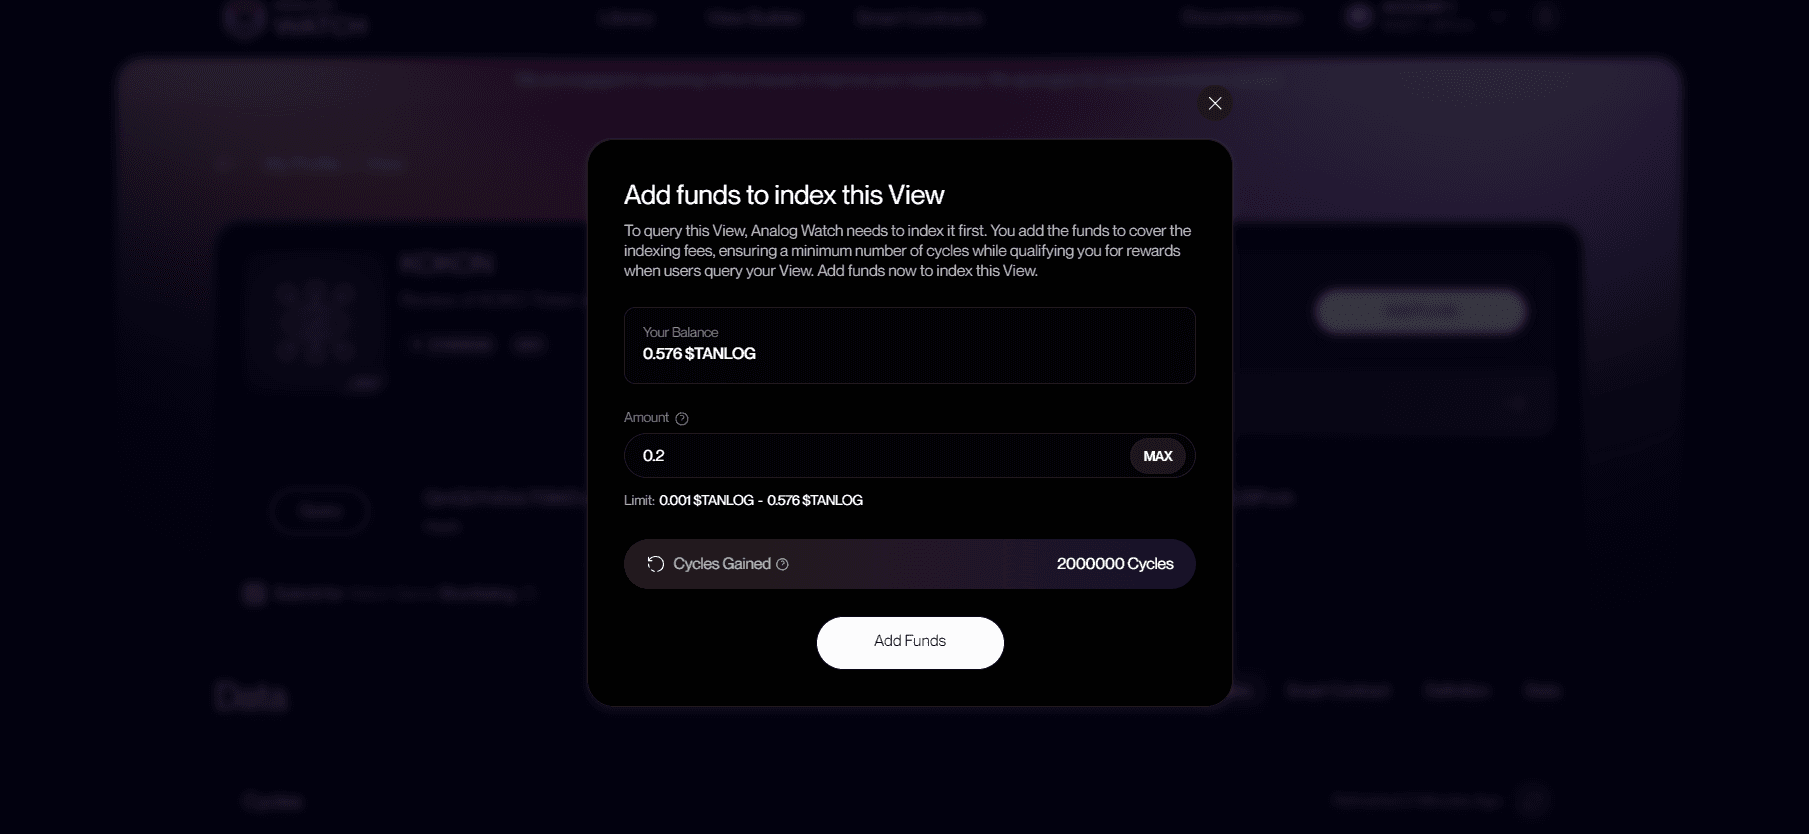Expand the chevron in the panel behind the dialog
Screen dimensions: 1809x834
pos(1517,403)
